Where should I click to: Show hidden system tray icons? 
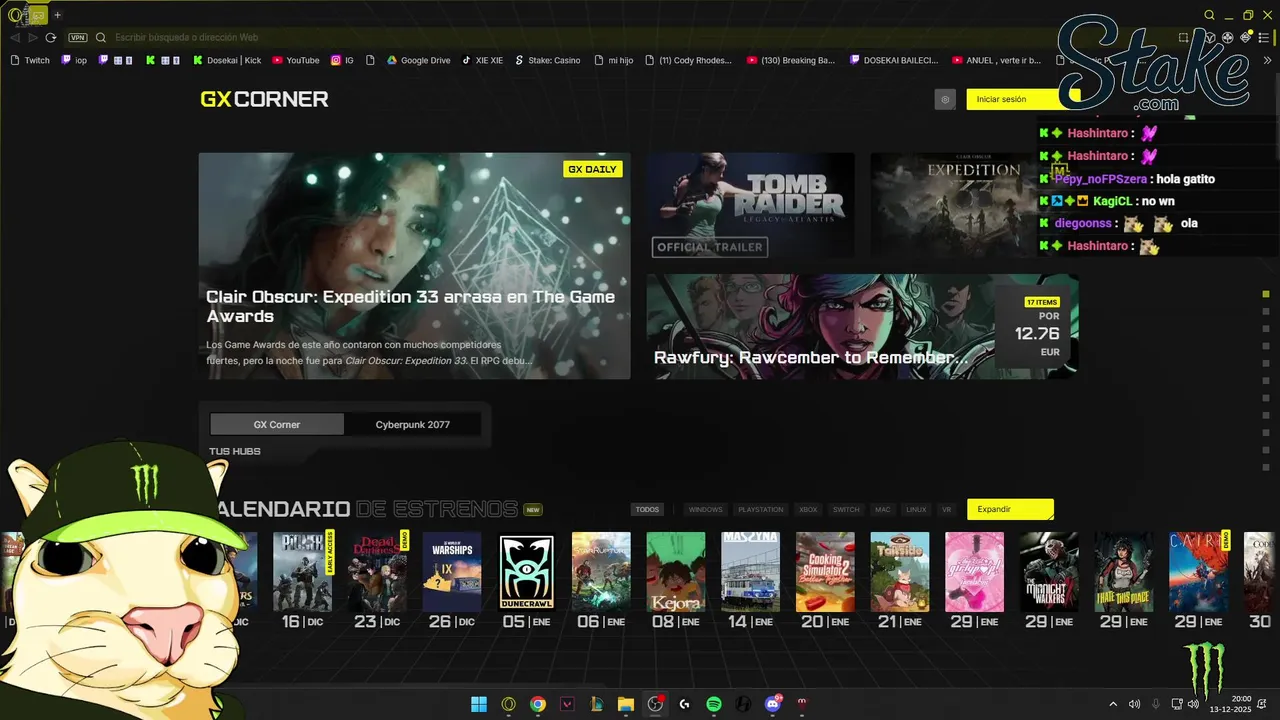point(1113,704)
